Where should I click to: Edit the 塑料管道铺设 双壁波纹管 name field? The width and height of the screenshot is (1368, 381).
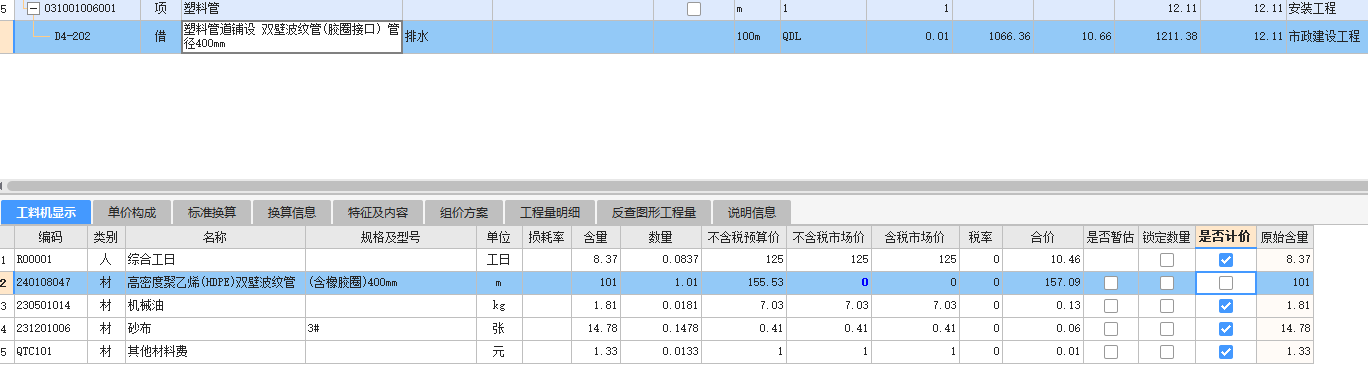[x=292, y=37]
